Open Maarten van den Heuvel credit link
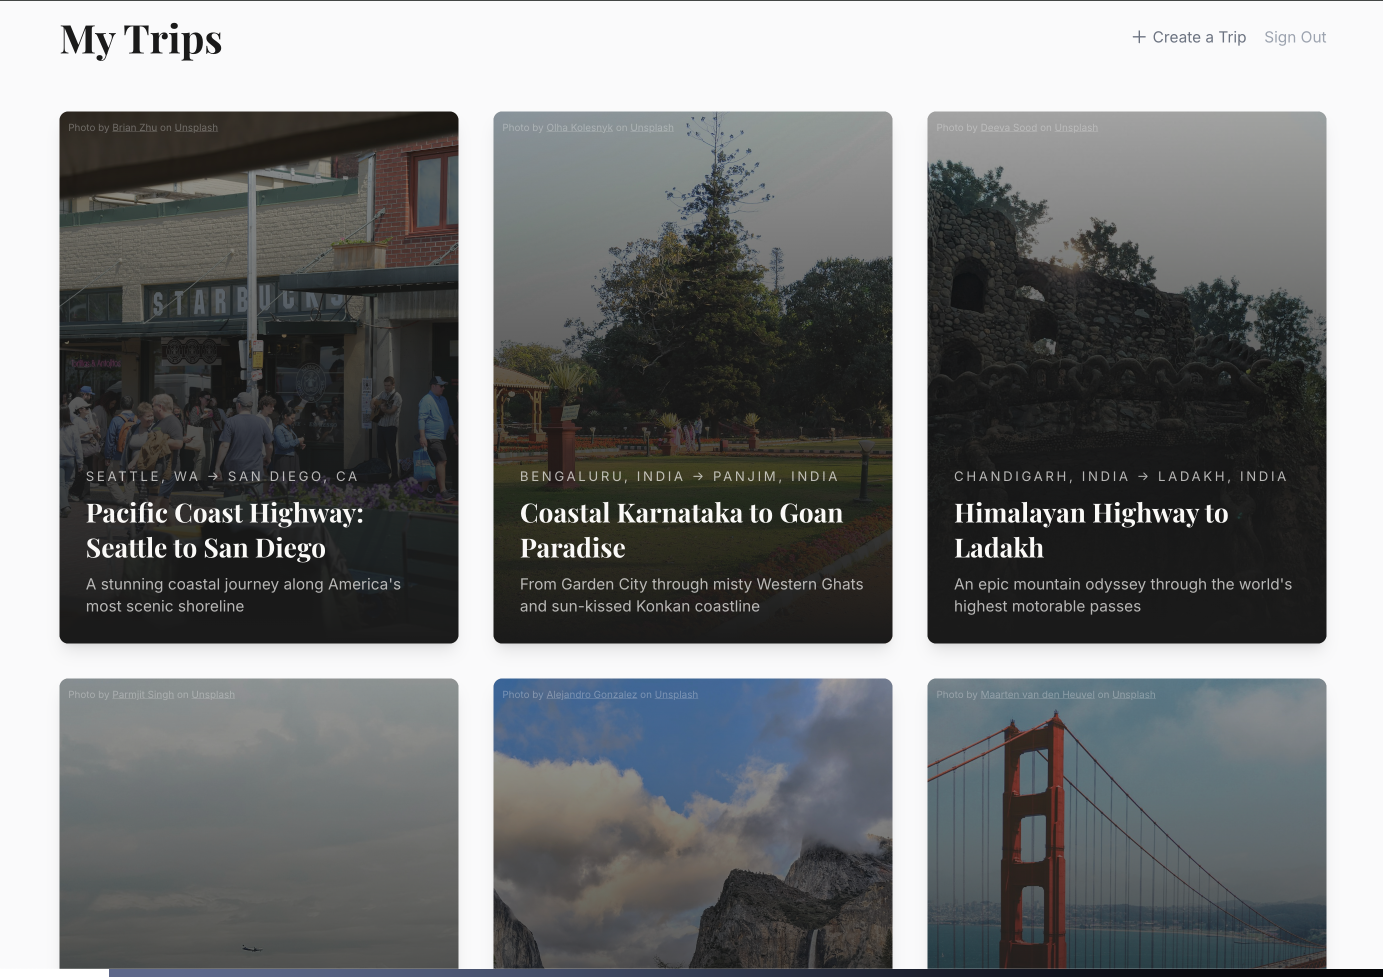 pos(1037,695)
